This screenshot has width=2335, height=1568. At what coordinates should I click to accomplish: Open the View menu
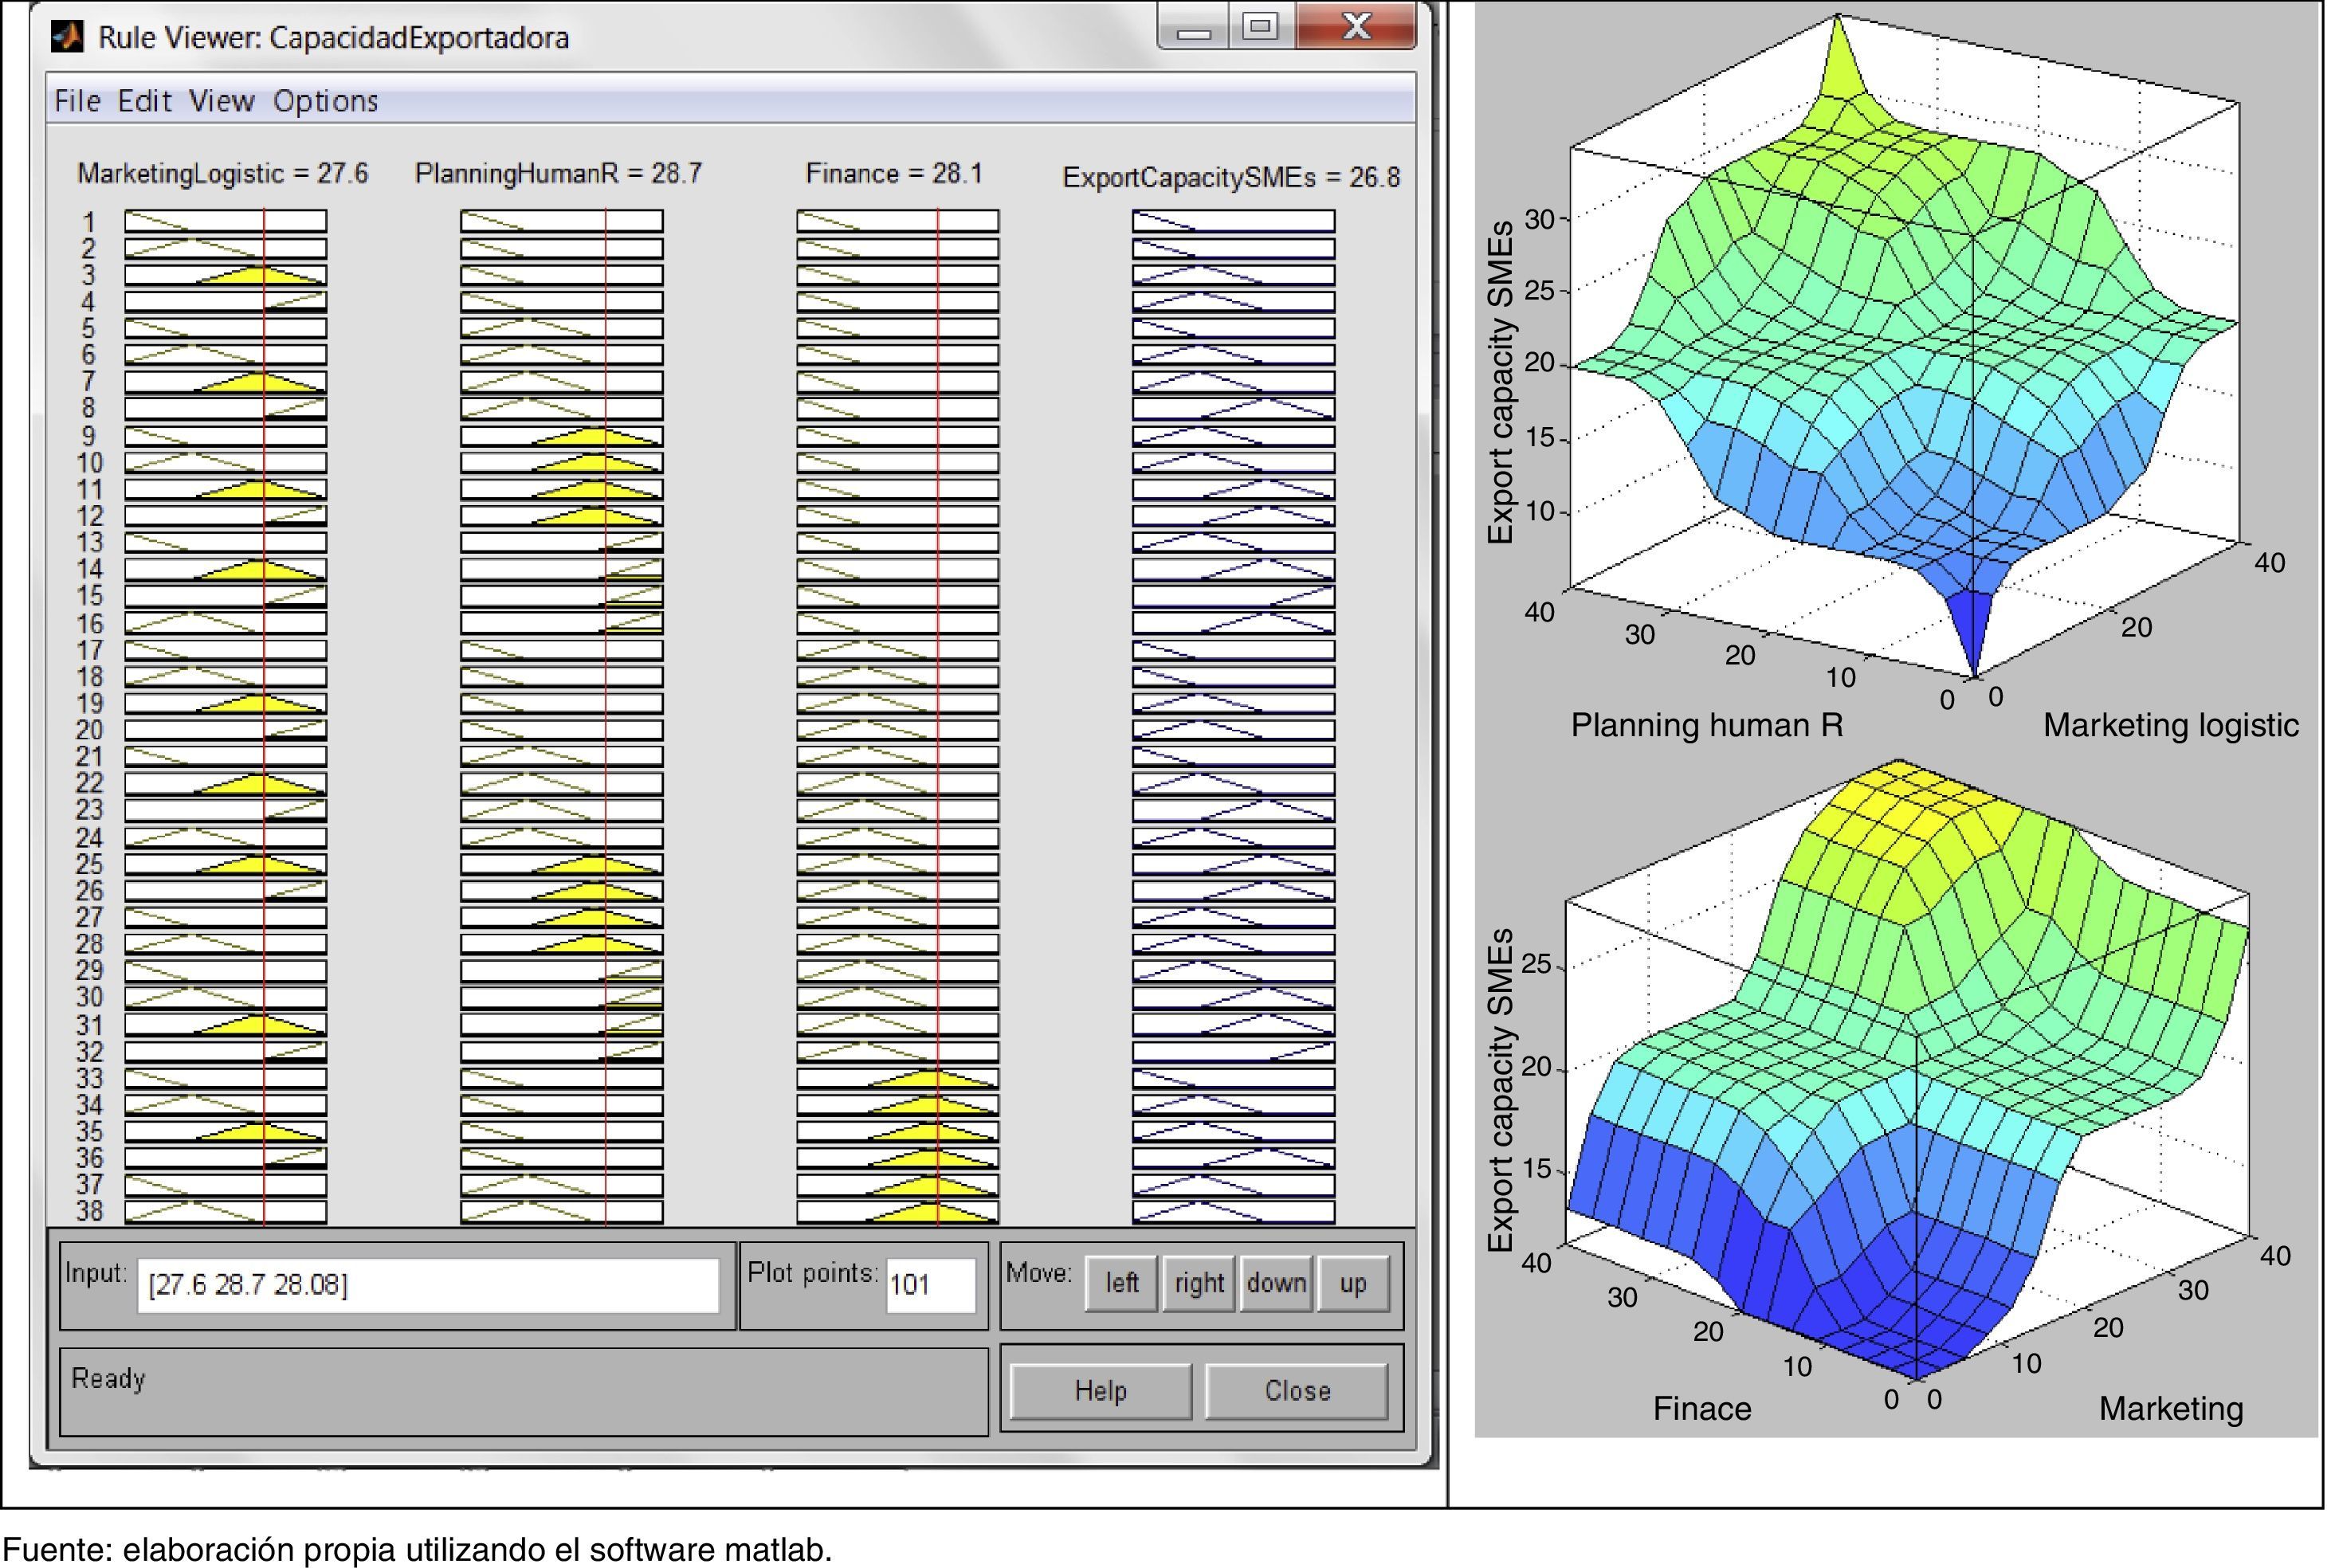(221, 101)
